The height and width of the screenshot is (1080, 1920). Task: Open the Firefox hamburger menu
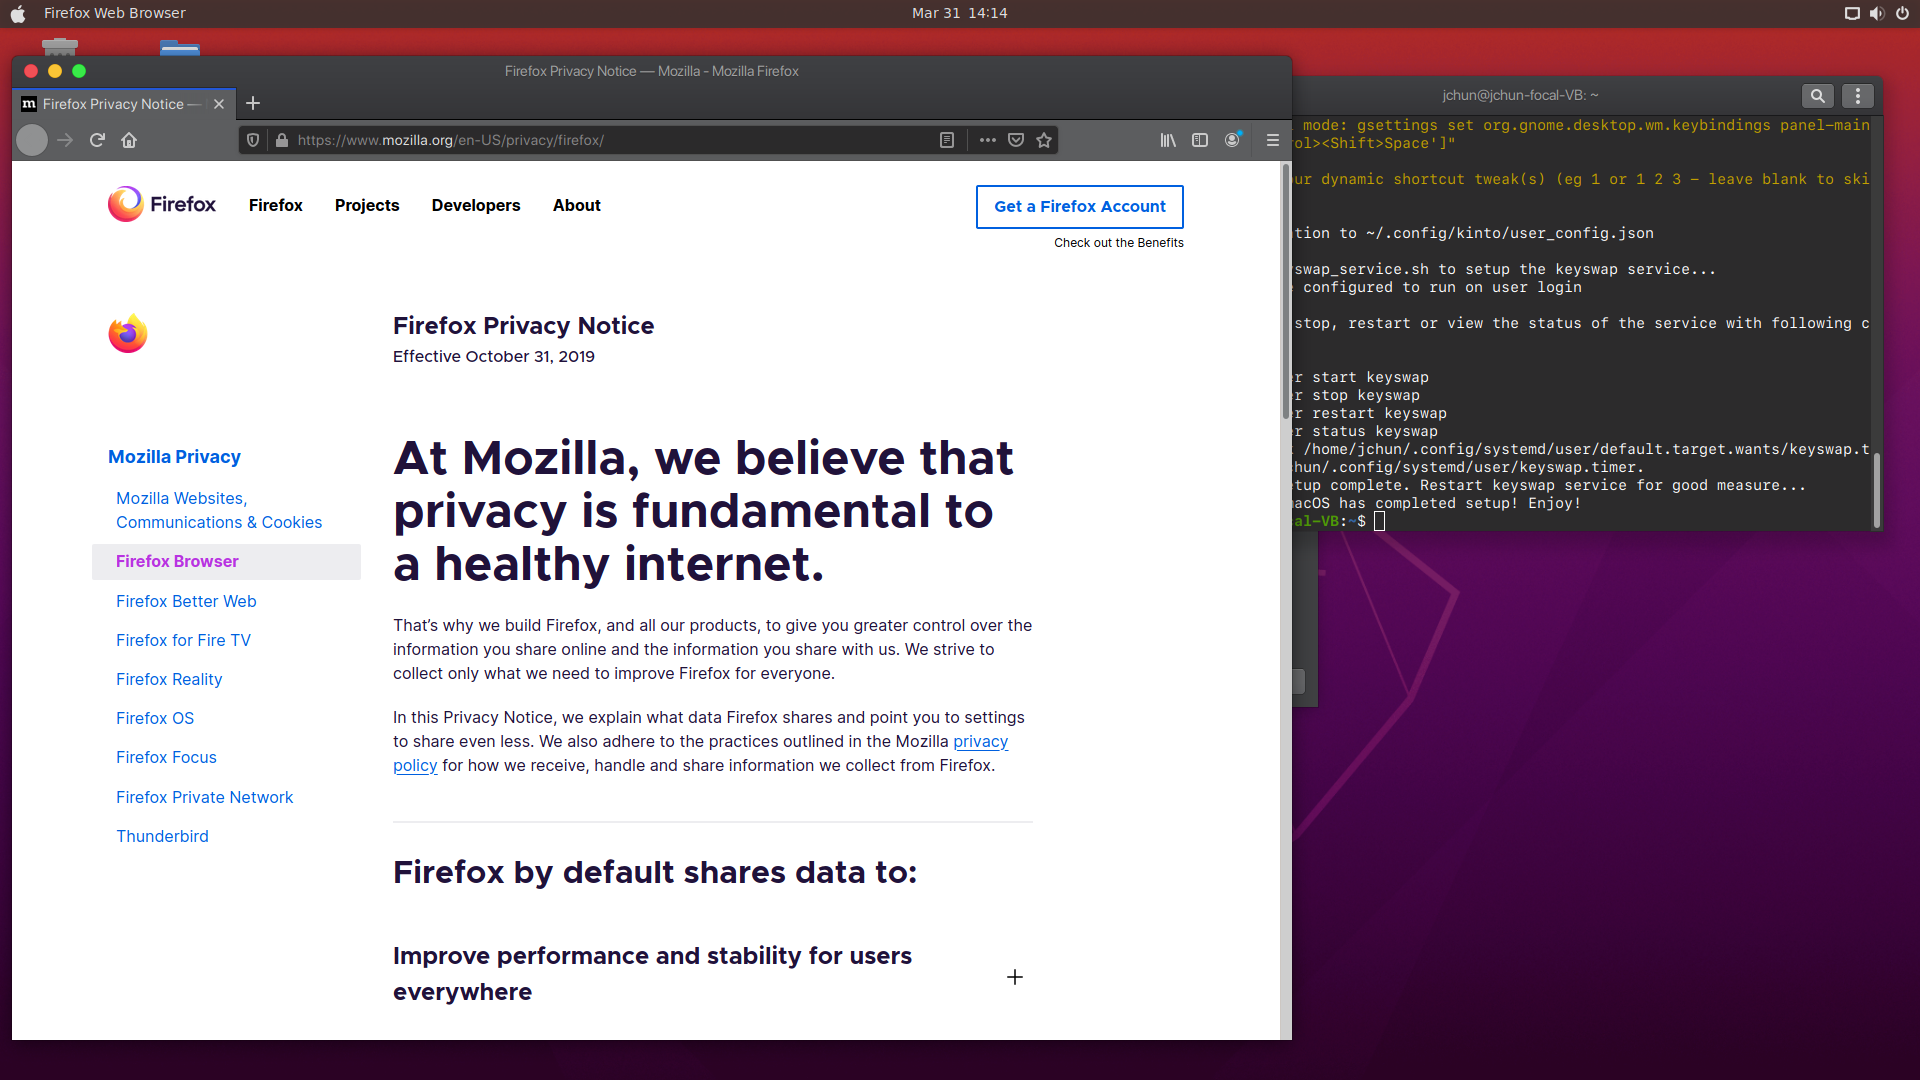click(1272, 140)
